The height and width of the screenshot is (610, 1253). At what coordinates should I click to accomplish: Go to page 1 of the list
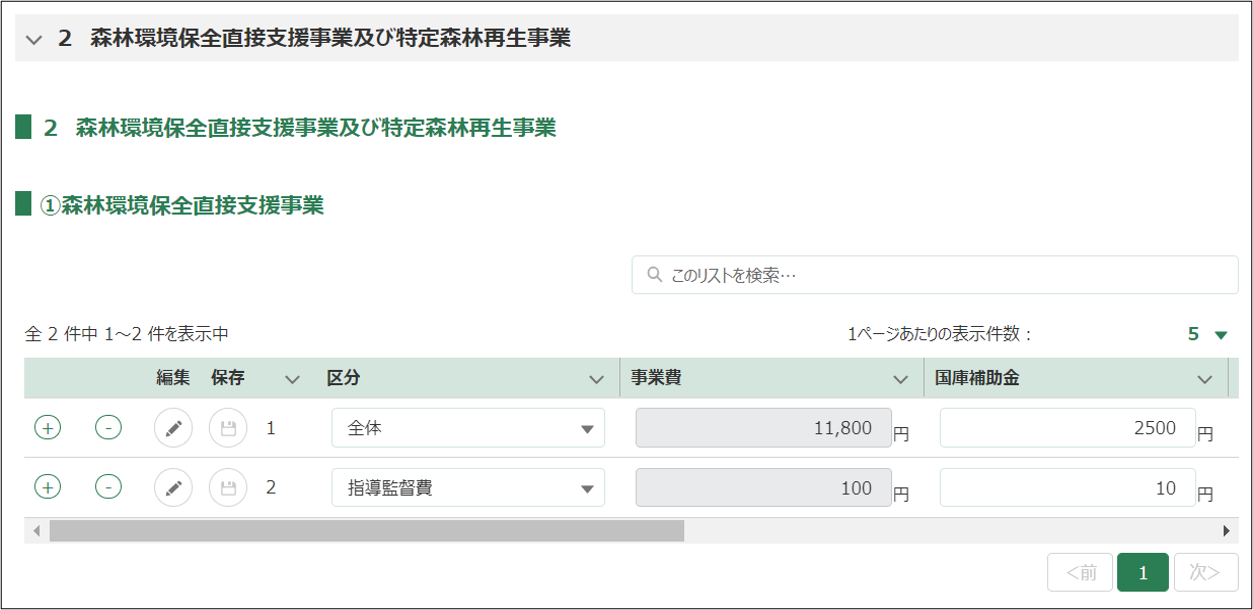coord(1142,572)
